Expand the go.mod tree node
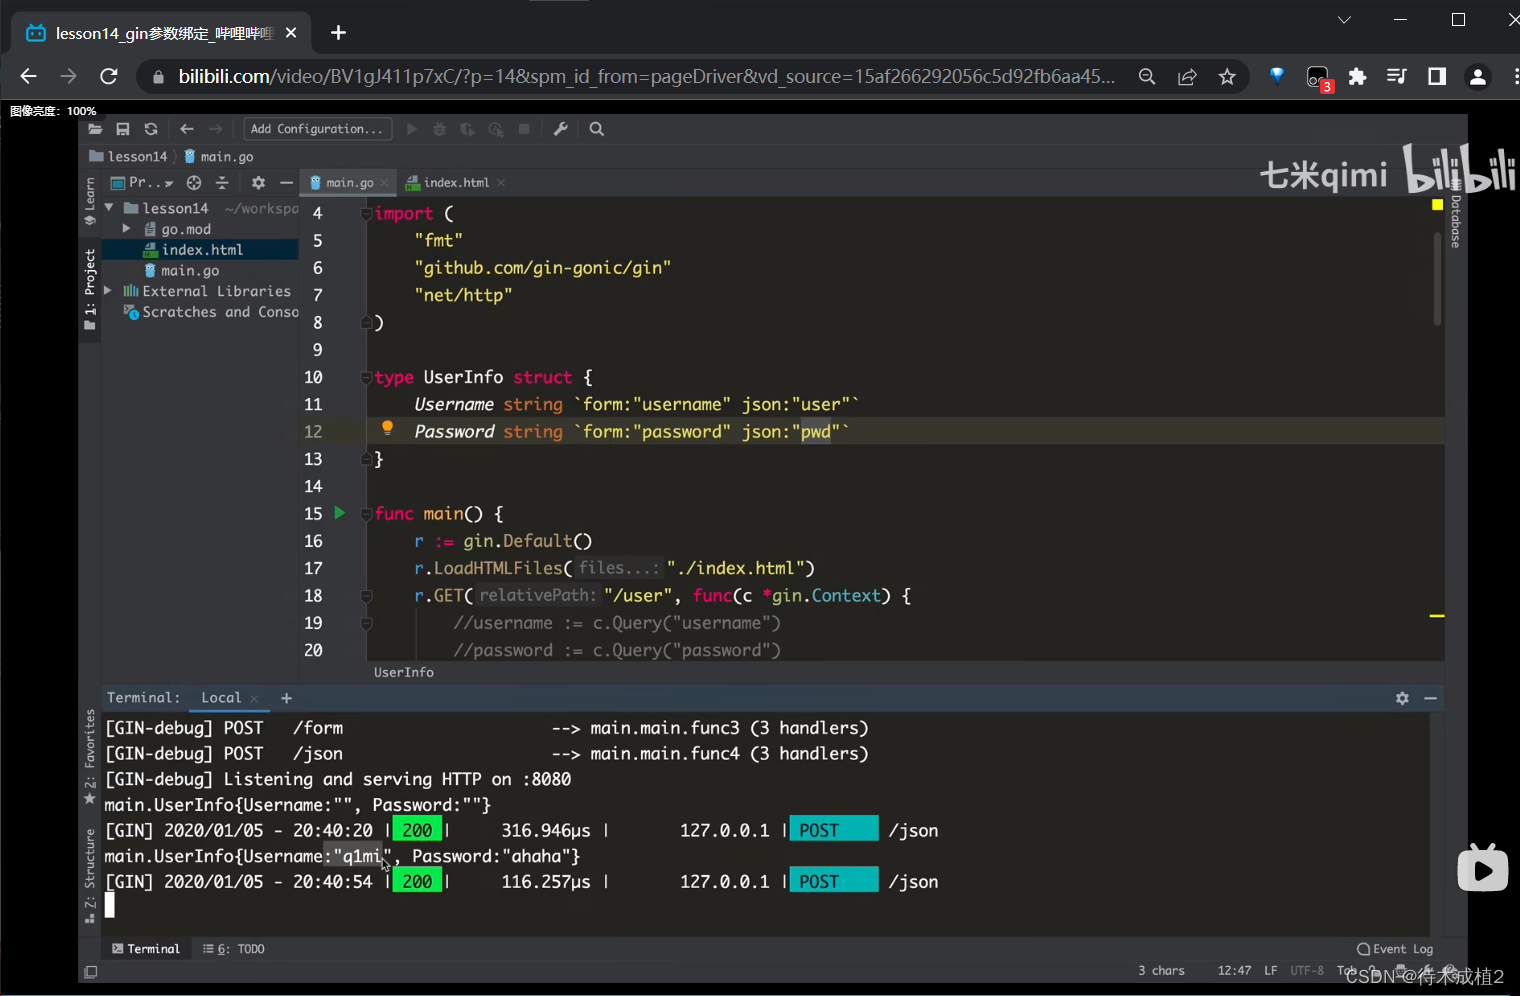 point(127,229)
